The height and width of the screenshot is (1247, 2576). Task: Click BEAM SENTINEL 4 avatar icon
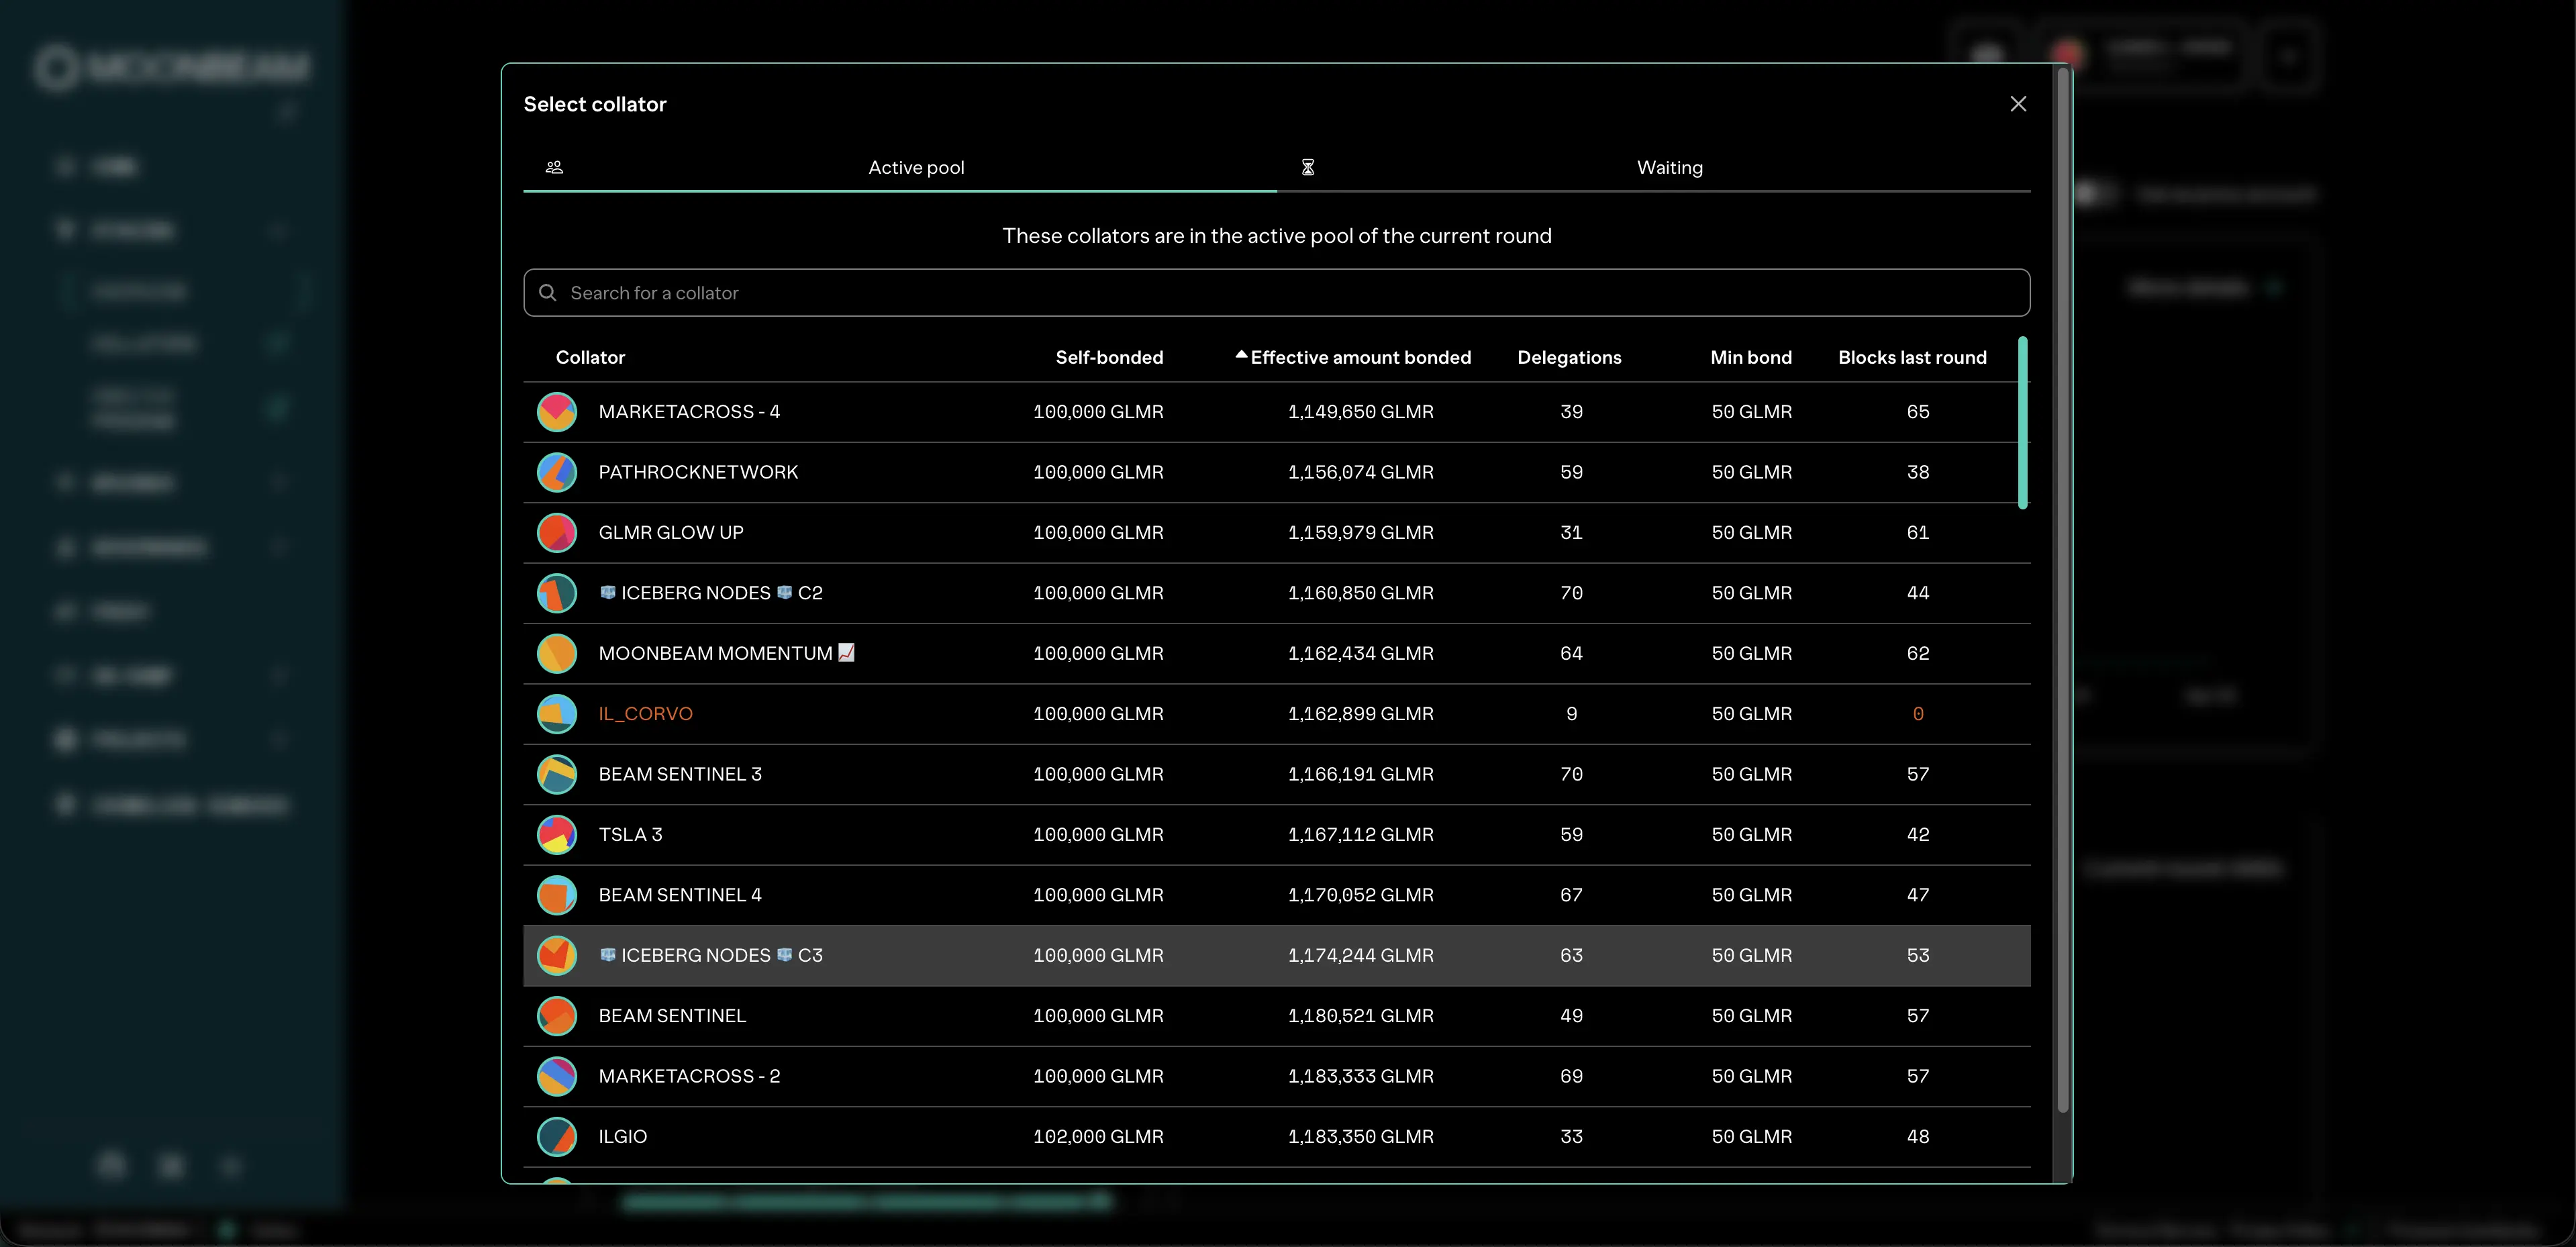557,895
